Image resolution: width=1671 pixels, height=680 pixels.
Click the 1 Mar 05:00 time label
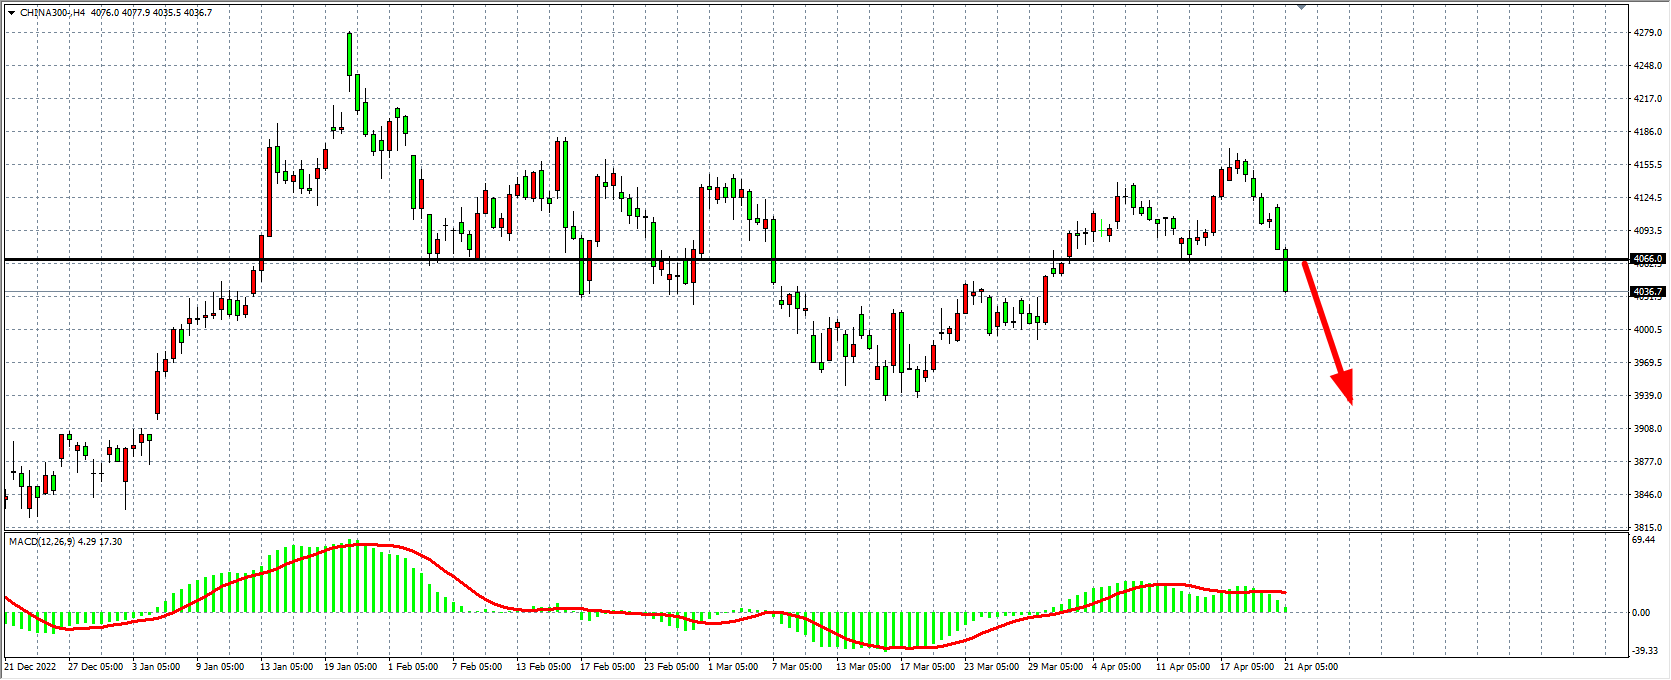pos(734,666)
